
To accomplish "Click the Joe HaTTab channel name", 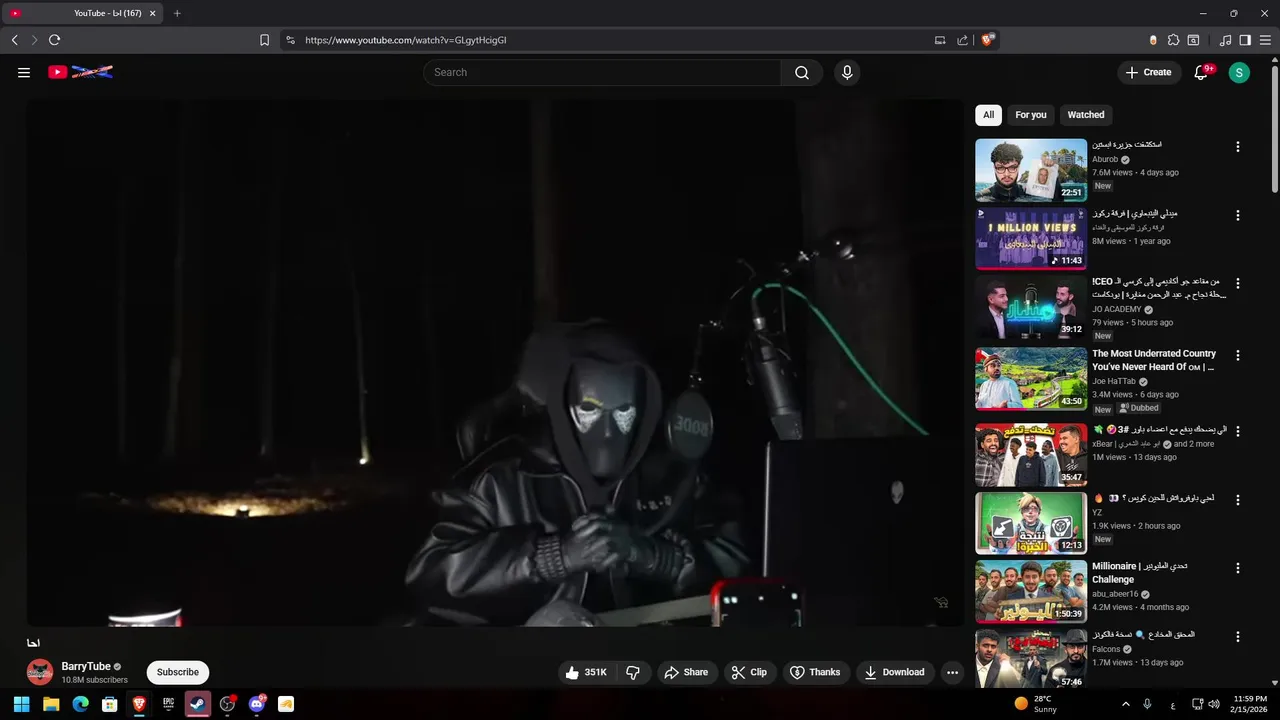I will tap(1114, 381).
